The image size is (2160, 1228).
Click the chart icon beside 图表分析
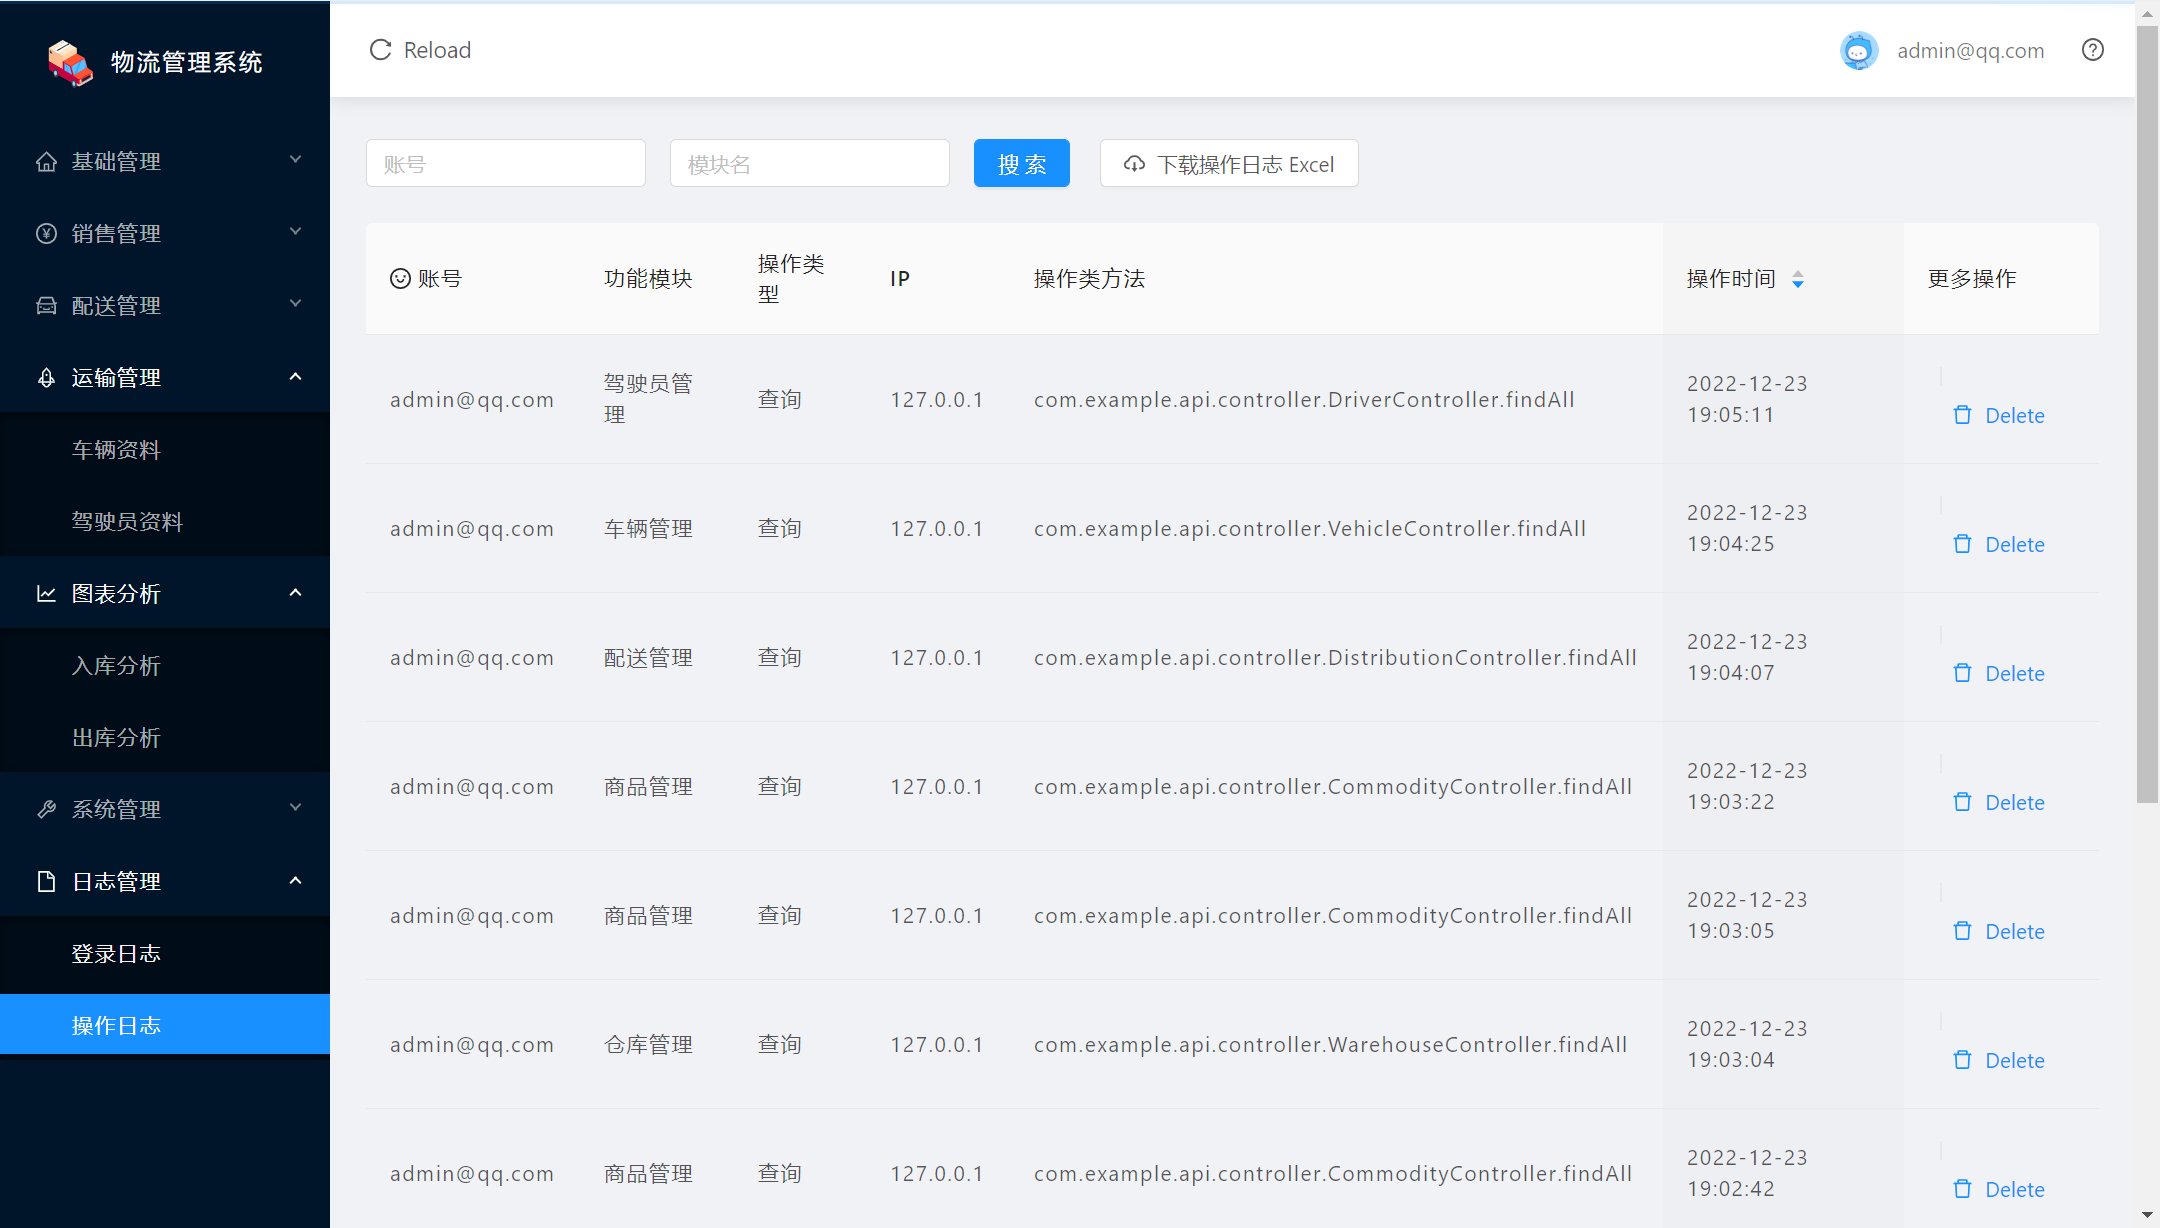[46, 594]
